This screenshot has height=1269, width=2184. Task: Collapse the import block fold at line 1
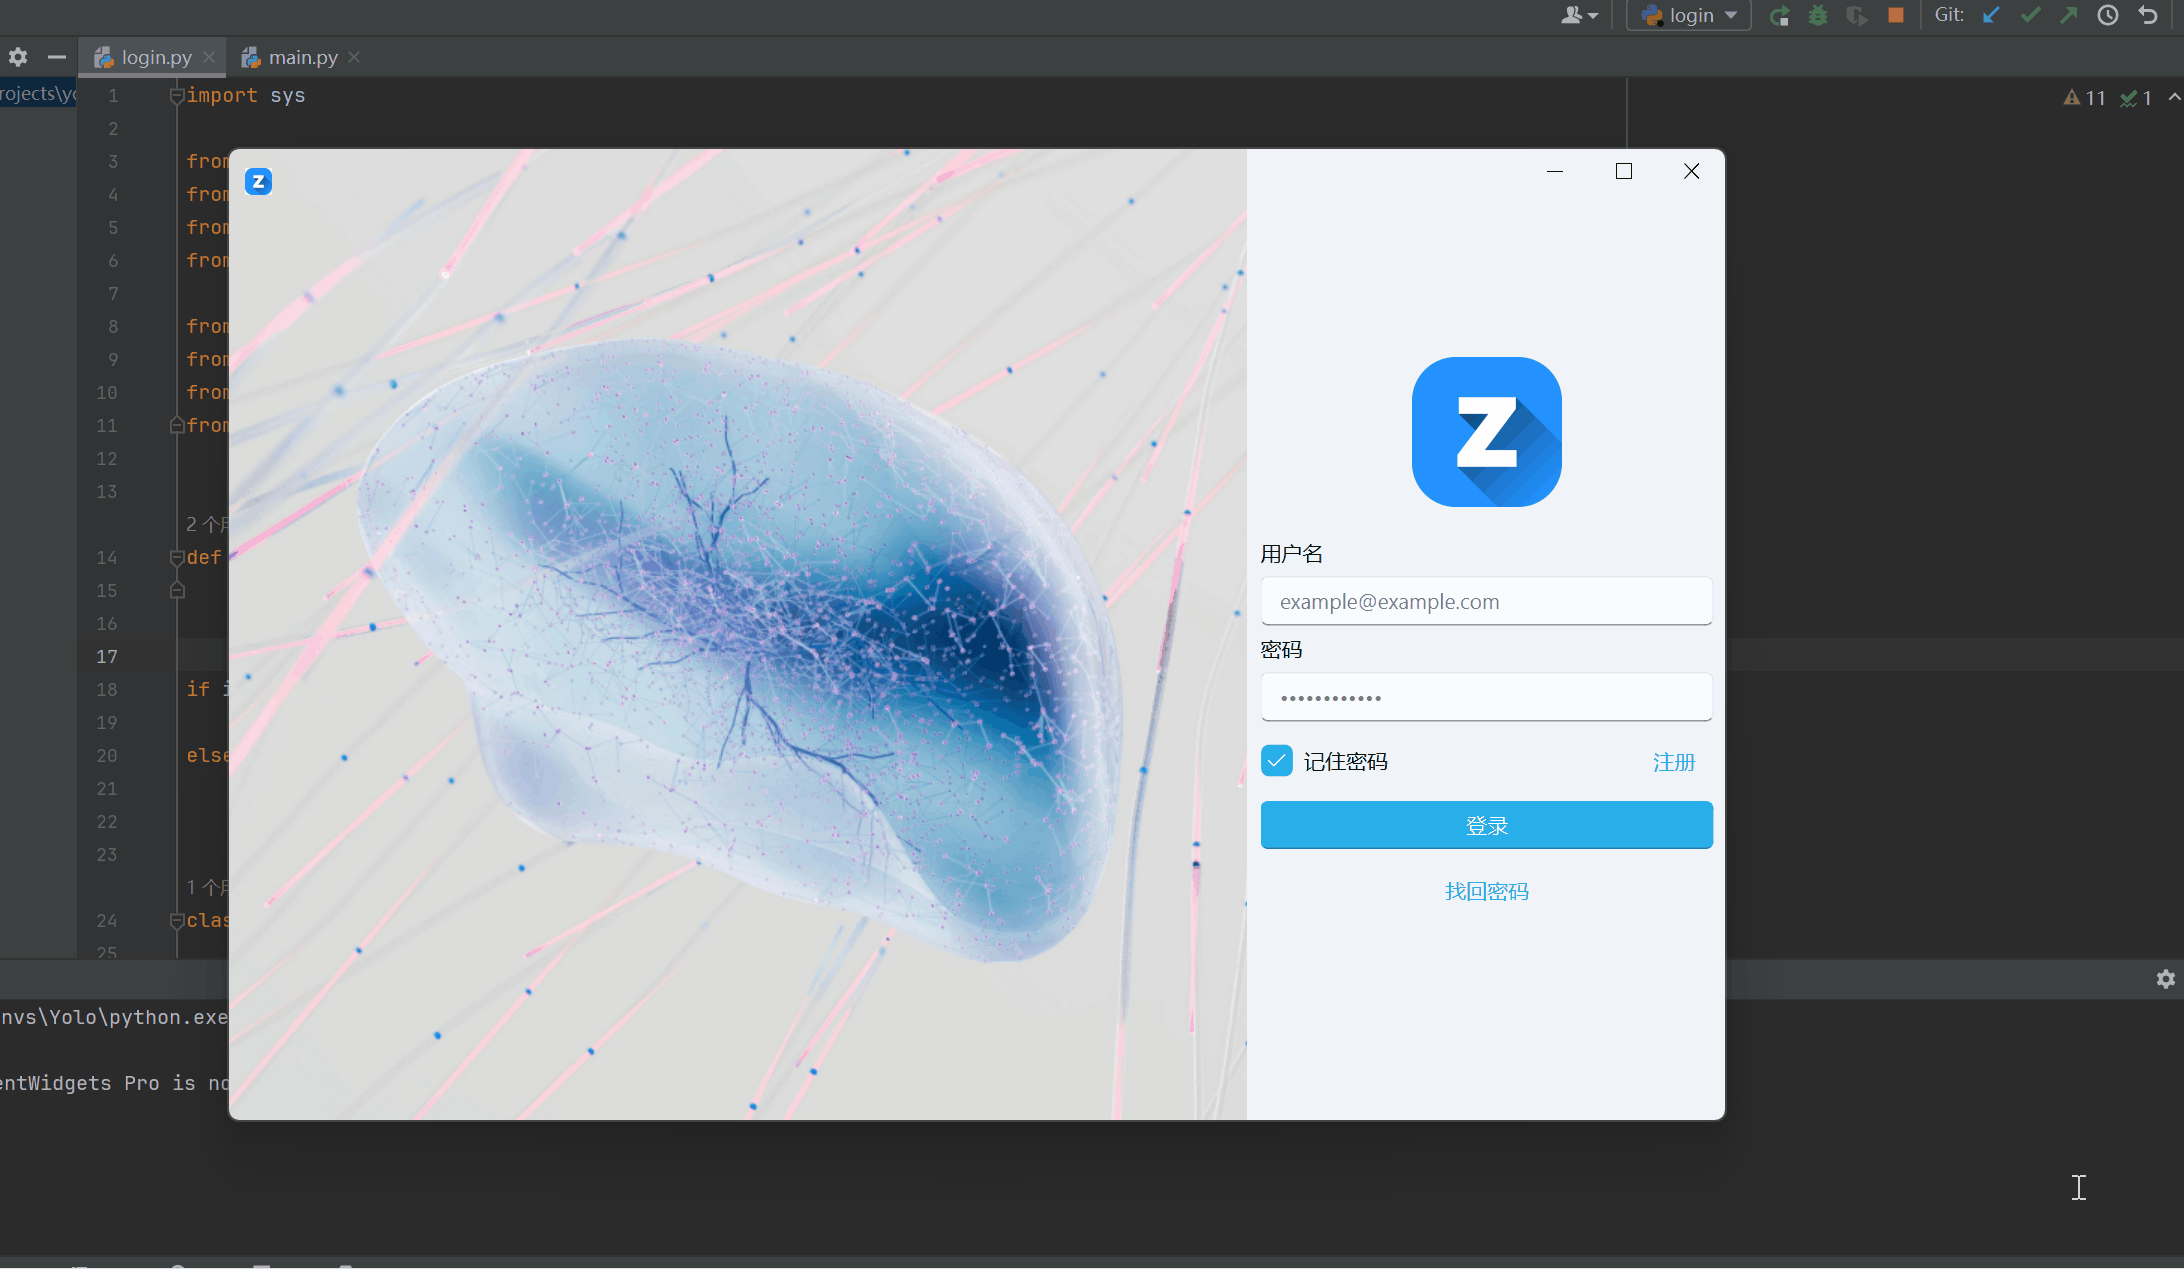(x=177, y=96)
